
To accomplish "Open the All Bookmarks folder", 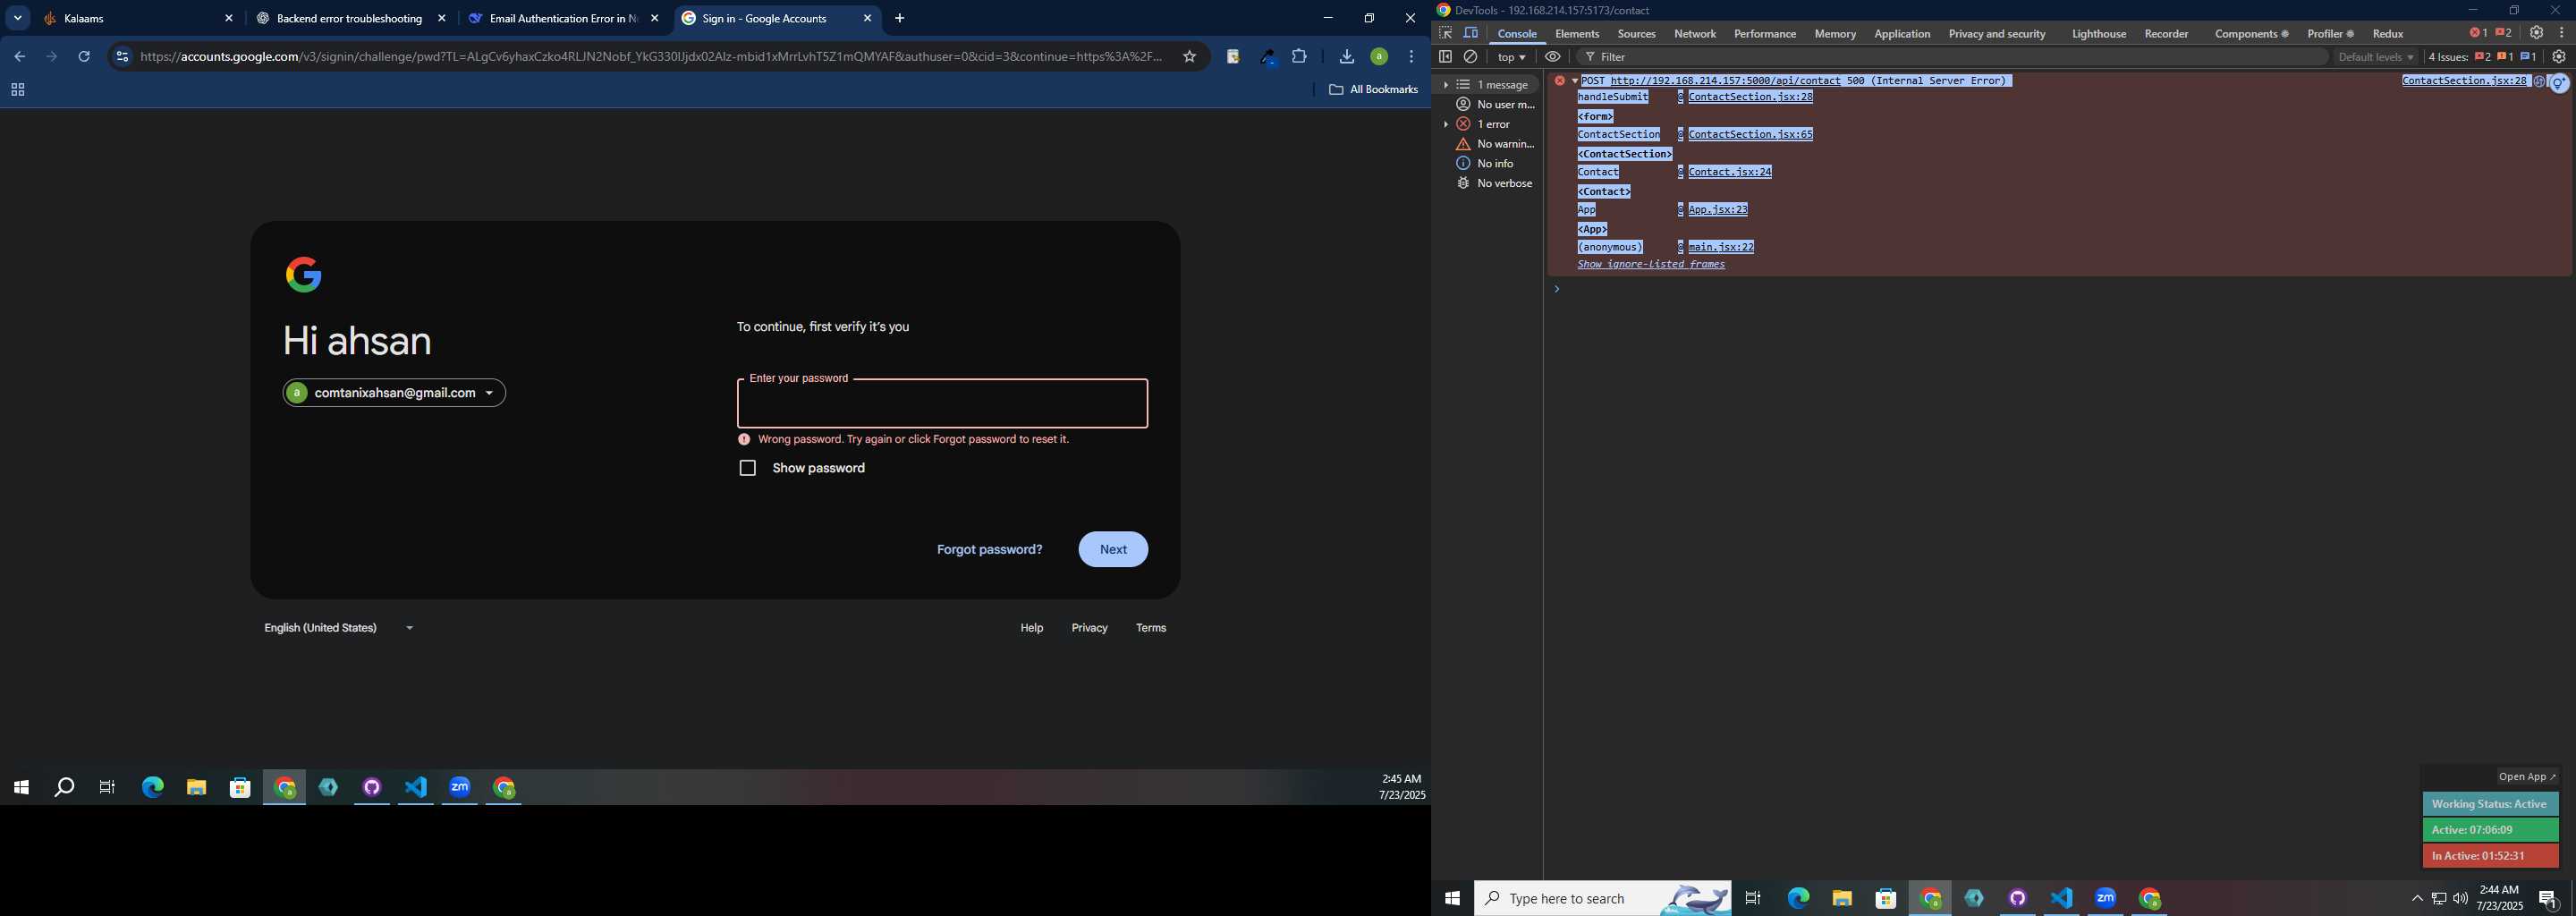I will tap(1373, 90).
